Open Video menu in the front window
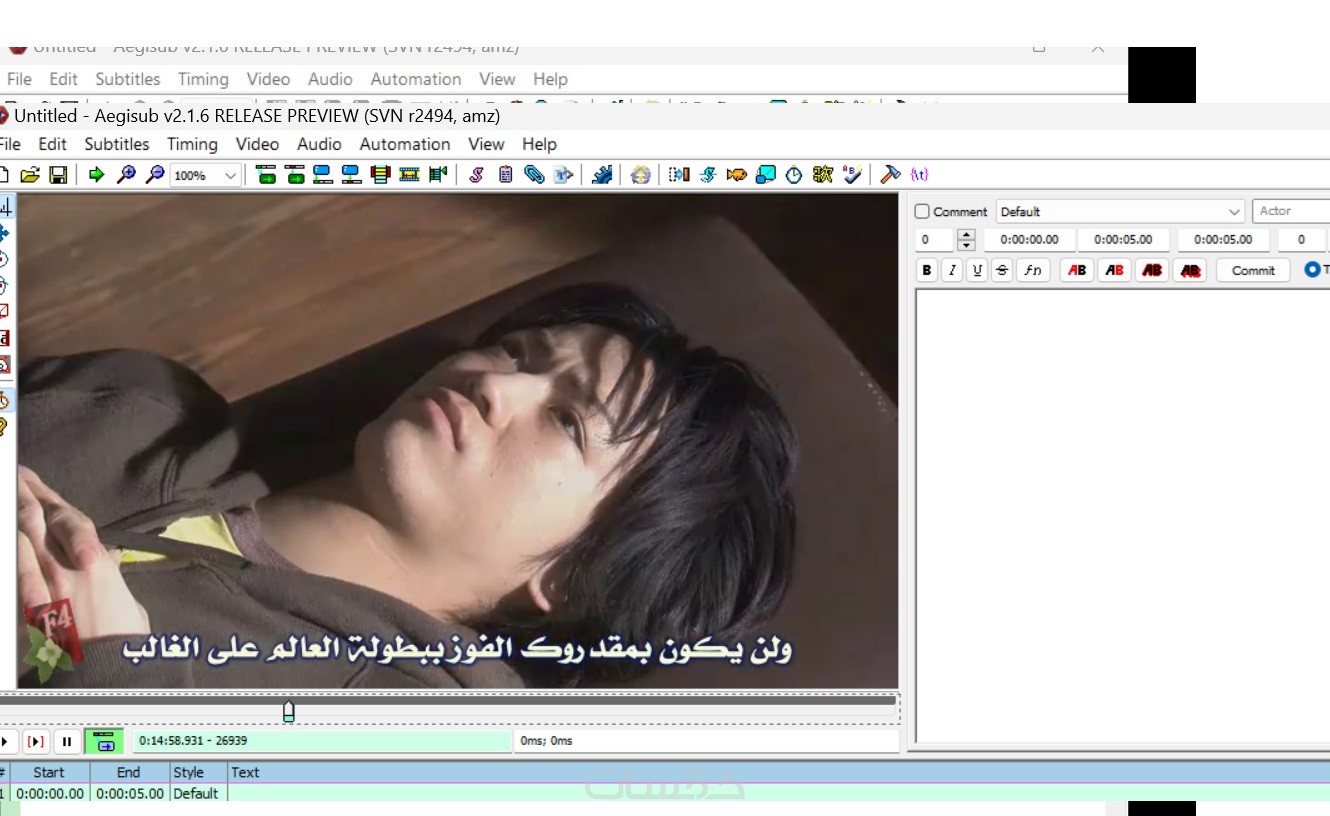1330x816 pixels. pos(257,144)
